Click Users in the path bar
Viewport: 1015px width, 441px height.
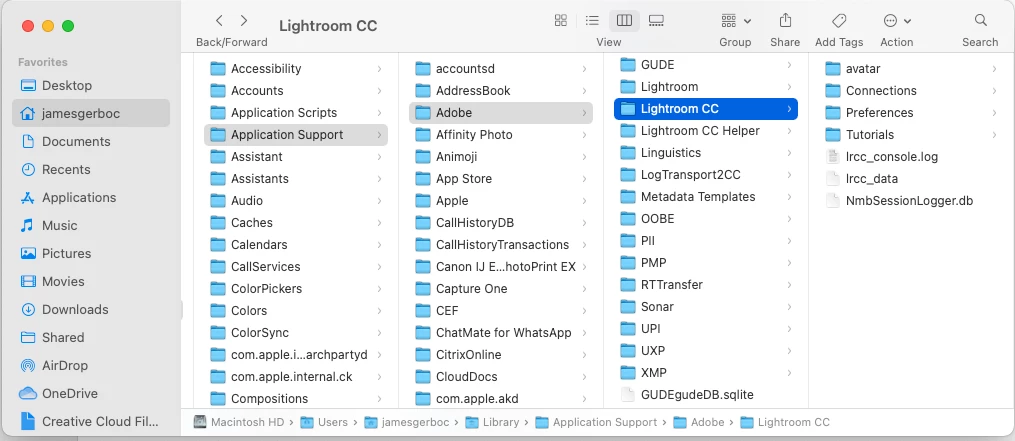tap(324, 422)
